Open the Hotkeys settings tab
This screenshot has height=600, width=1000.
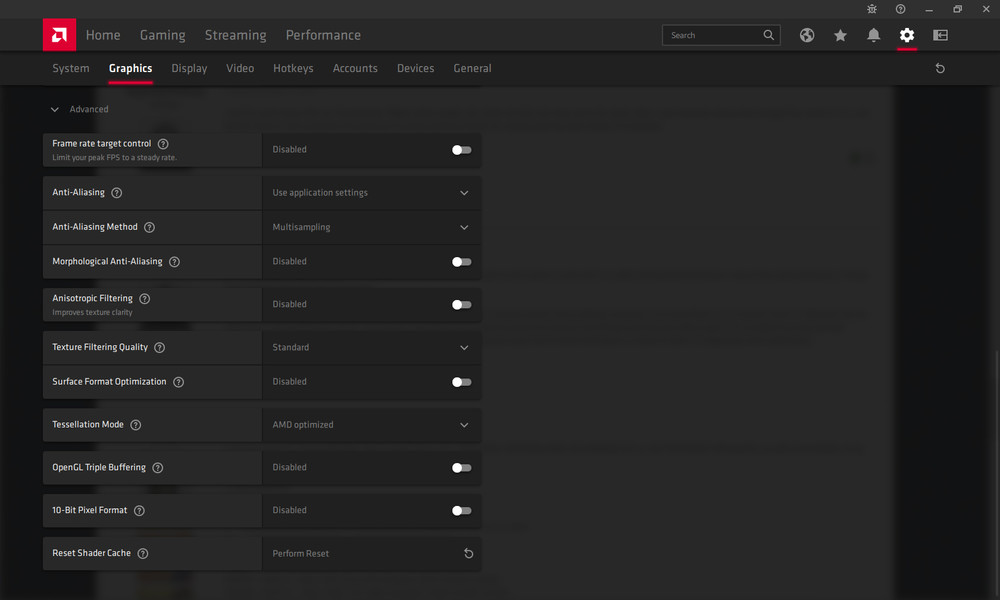[293, 69]
